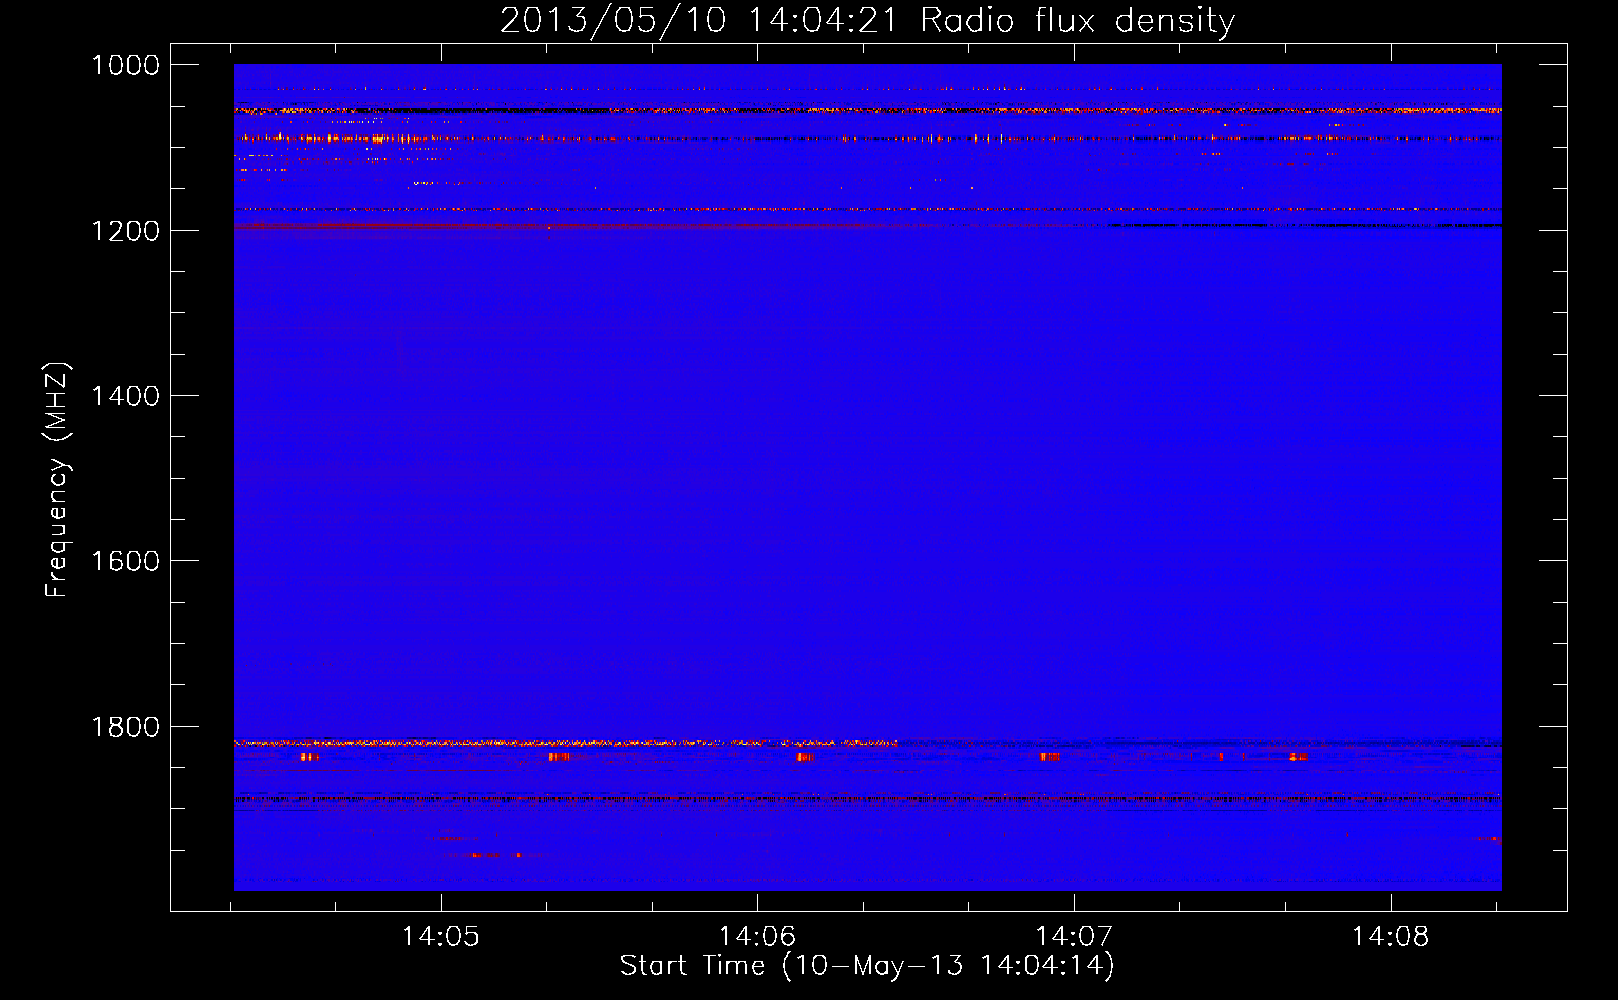Click the 1800 frequency tick label

pyautogui.click(x=125, y=727)
